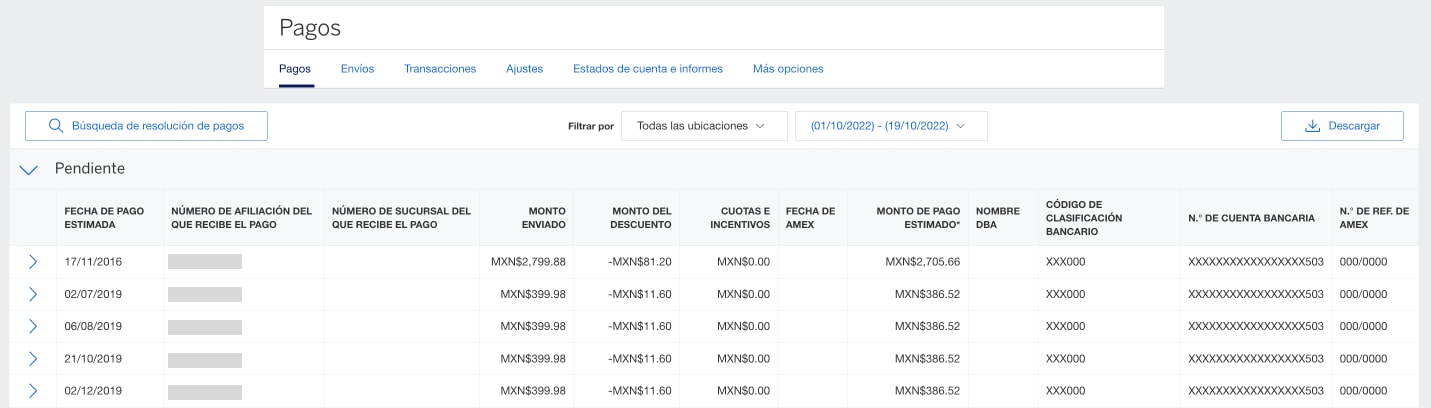Click the Descargar button
The width and height of the screenshot is (1431, 408).
[x=1342, y=126]
